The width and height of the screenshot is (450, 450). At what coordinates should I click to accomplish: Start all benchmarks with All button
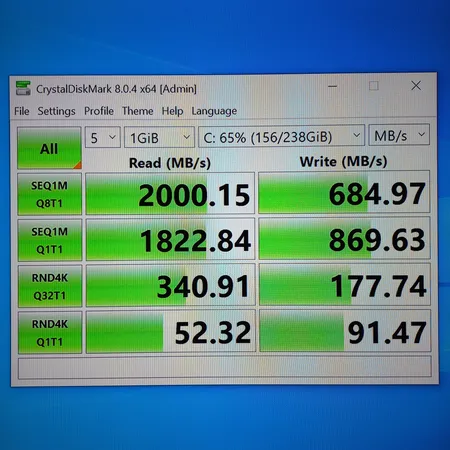click(x=49, y=148)
